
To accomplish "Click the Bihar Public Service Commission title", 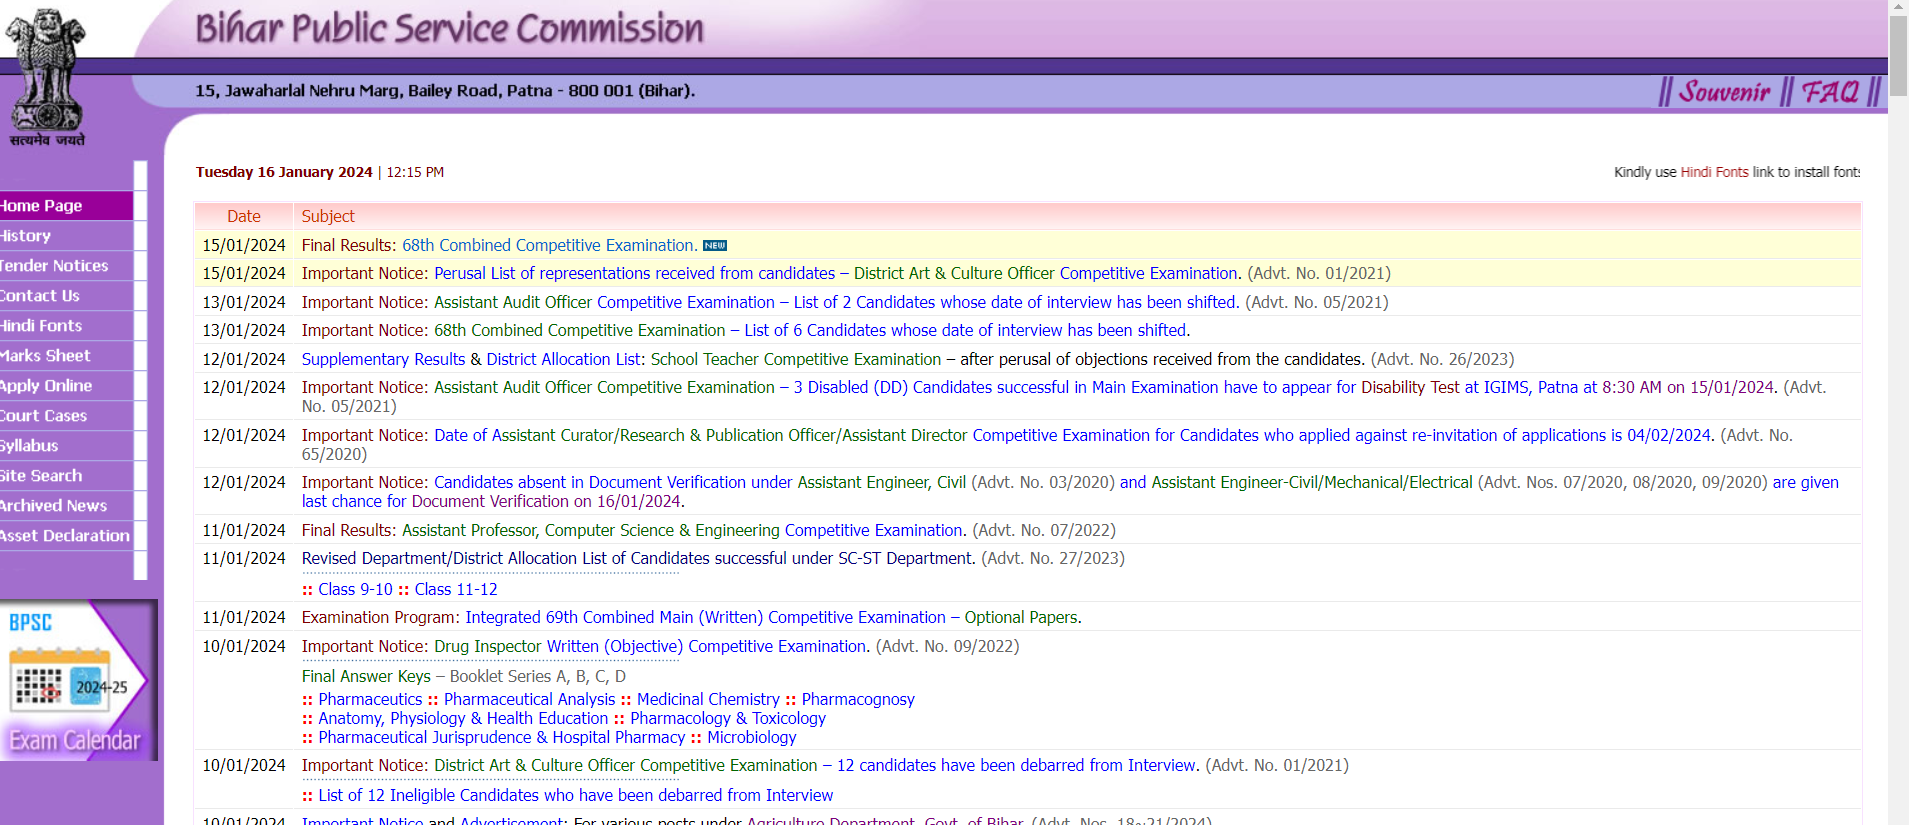I will (x=450, y=29).
